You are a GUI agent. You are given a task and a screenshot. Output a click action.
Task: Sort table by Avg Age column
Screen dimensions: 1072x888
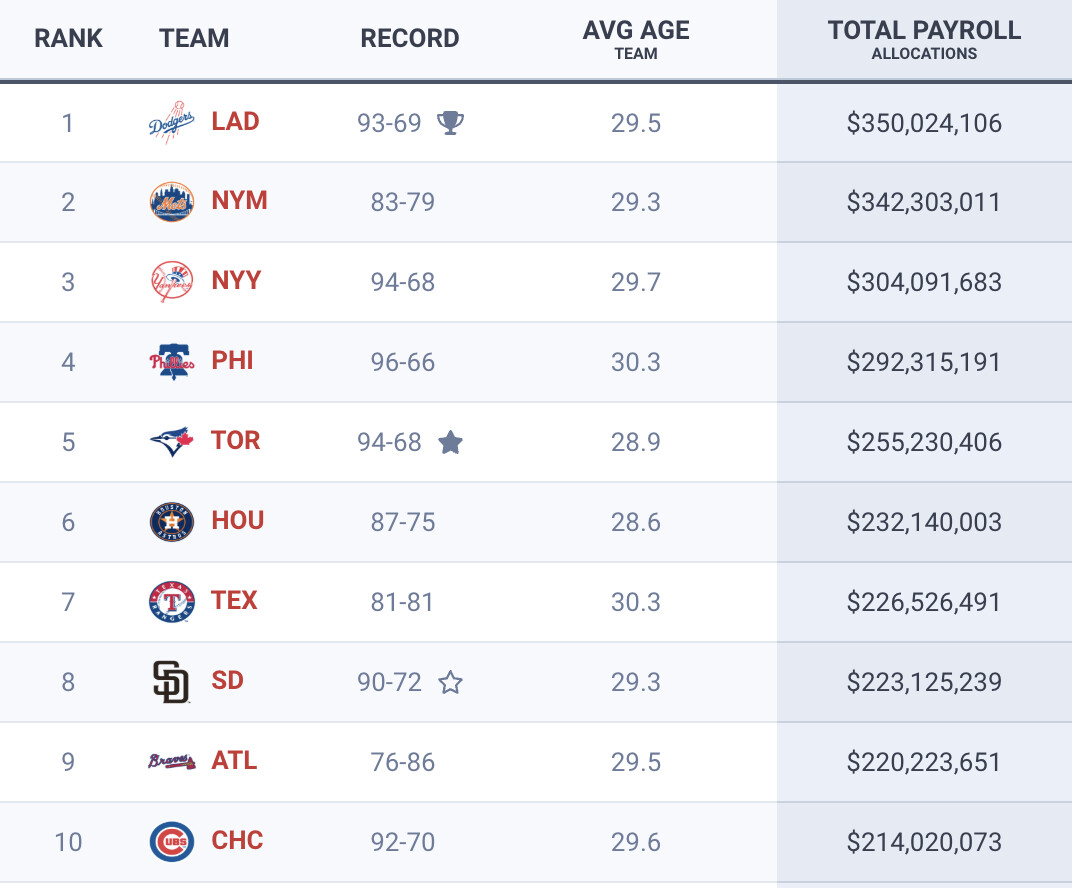(x=636, y=39)
